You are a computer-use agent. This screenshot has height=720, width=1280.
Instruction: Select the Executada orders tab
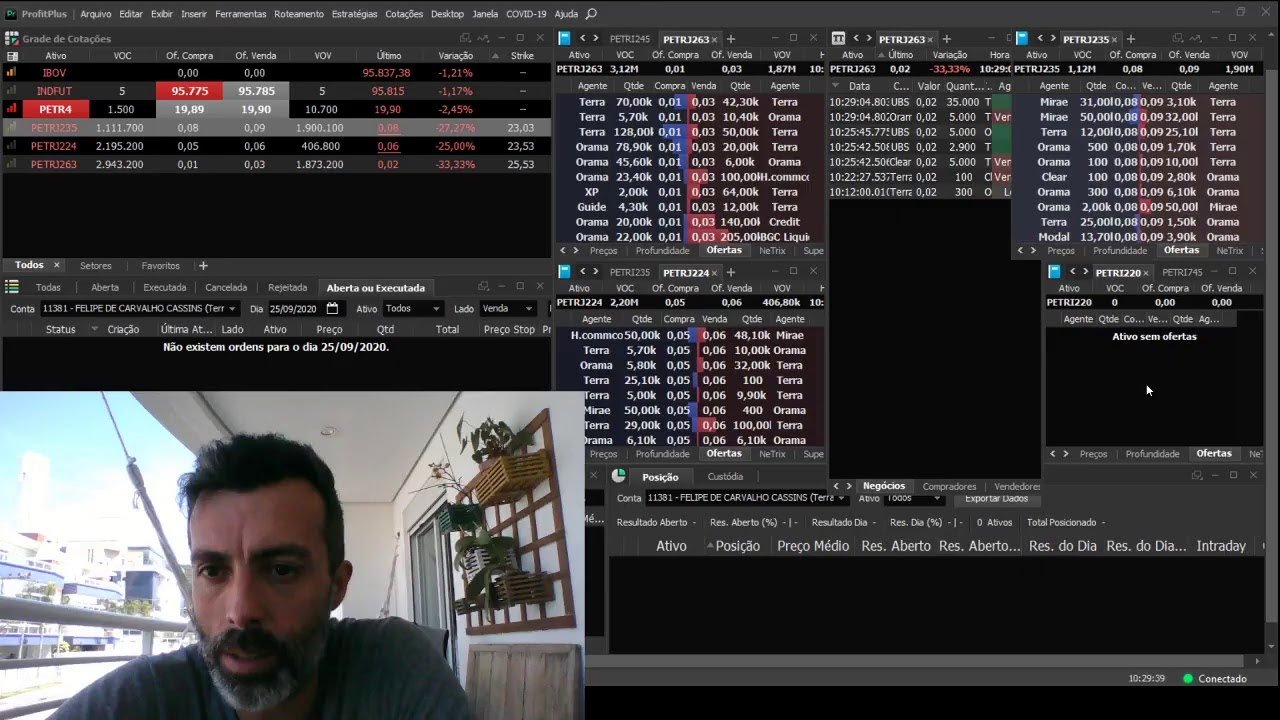[164, 287]
